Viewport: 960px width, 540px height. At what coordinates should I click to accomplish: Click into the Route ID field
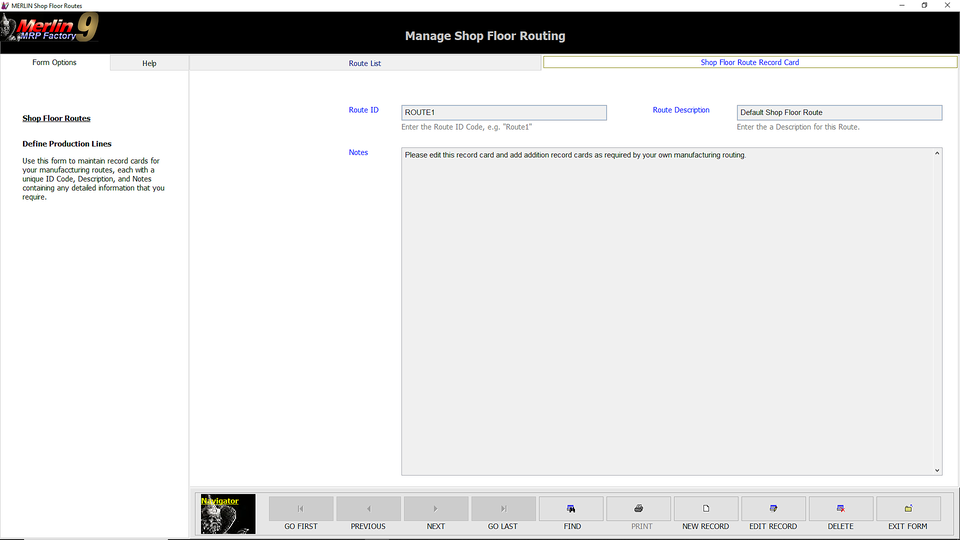[504, 113]
